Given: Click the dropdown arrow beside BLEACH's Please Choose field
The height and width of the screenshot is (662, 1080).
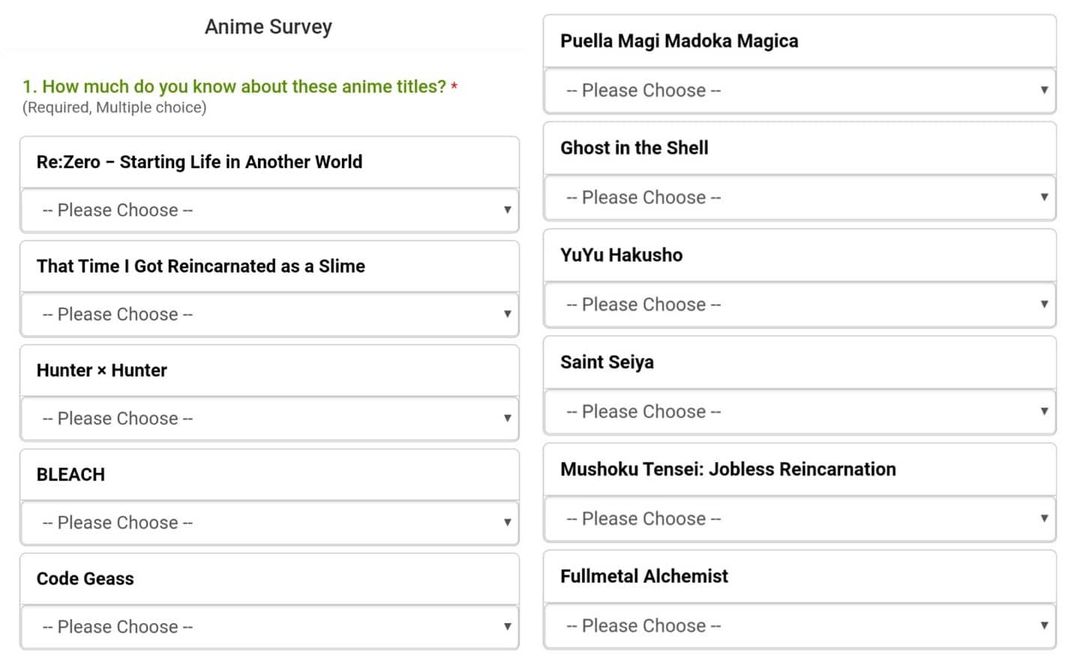Looking at the screenshot, I should click(506, 522).
